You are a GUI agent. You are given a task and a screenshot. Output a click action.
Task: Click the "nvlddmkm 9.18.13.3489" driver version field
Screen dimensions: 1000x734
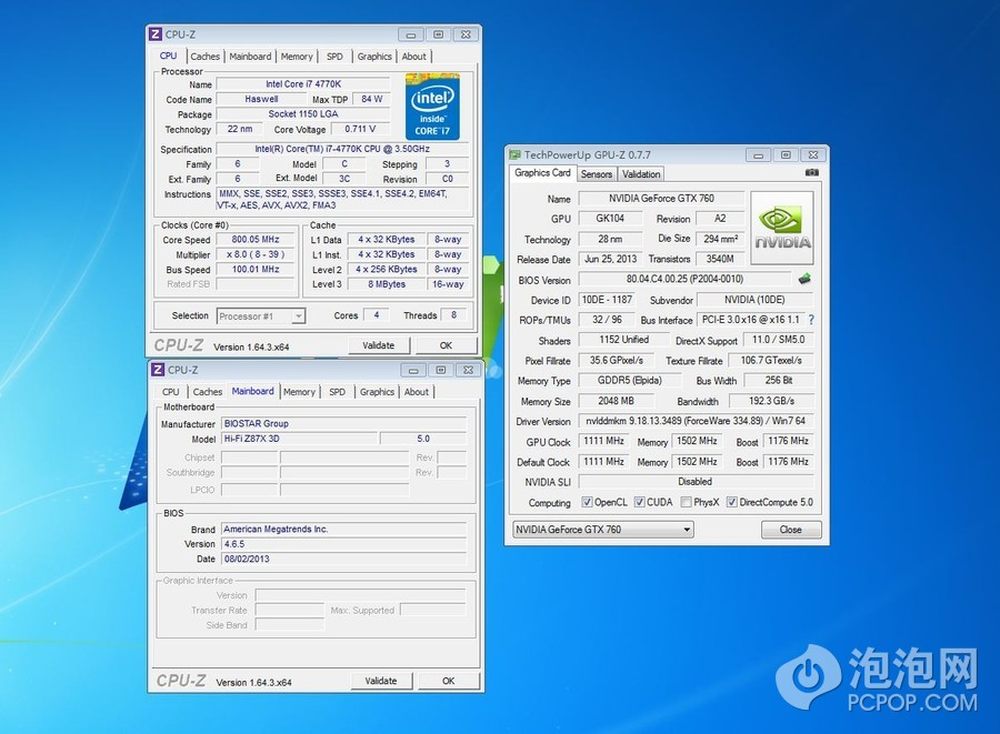click(696, 421)
